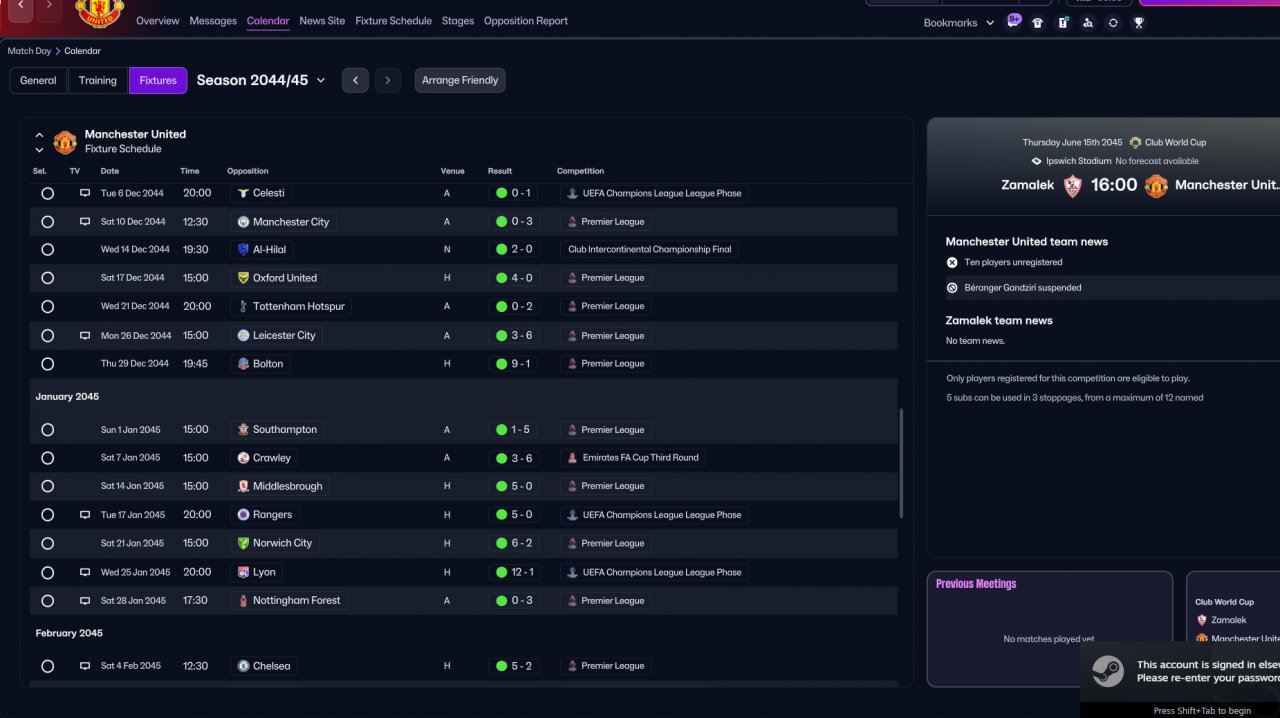
Task: Click the up chevron beside Manchester United
Action: [x=39, y=135]
